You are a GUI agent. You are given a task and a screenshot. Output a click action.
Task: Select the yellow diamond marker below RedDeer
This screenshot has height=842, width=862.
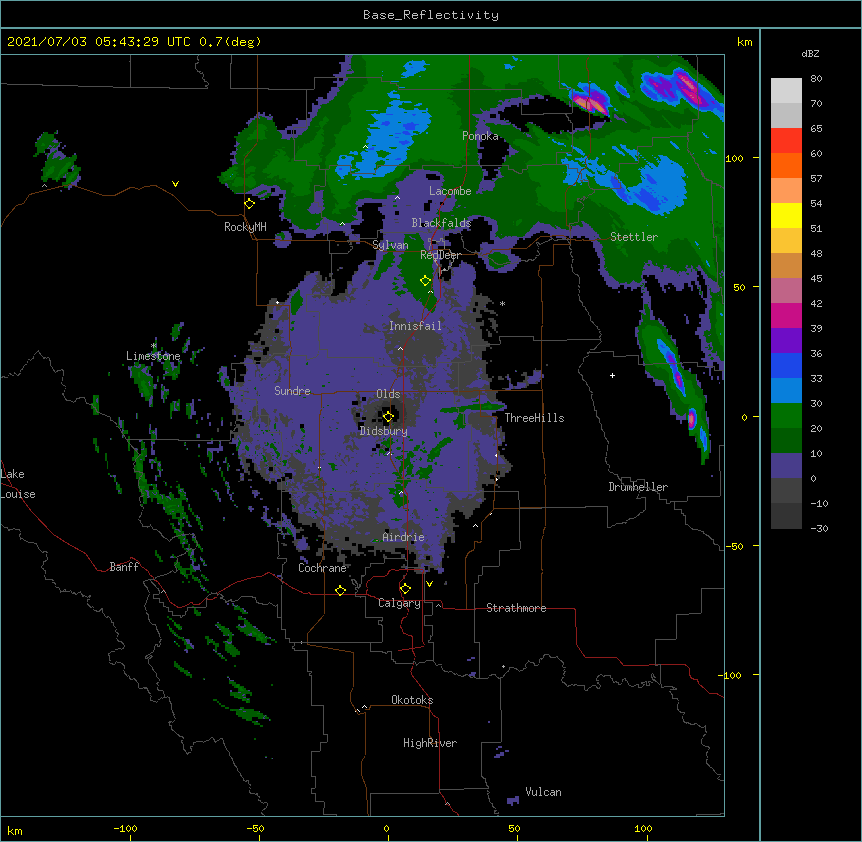click(x=425, y=281)
